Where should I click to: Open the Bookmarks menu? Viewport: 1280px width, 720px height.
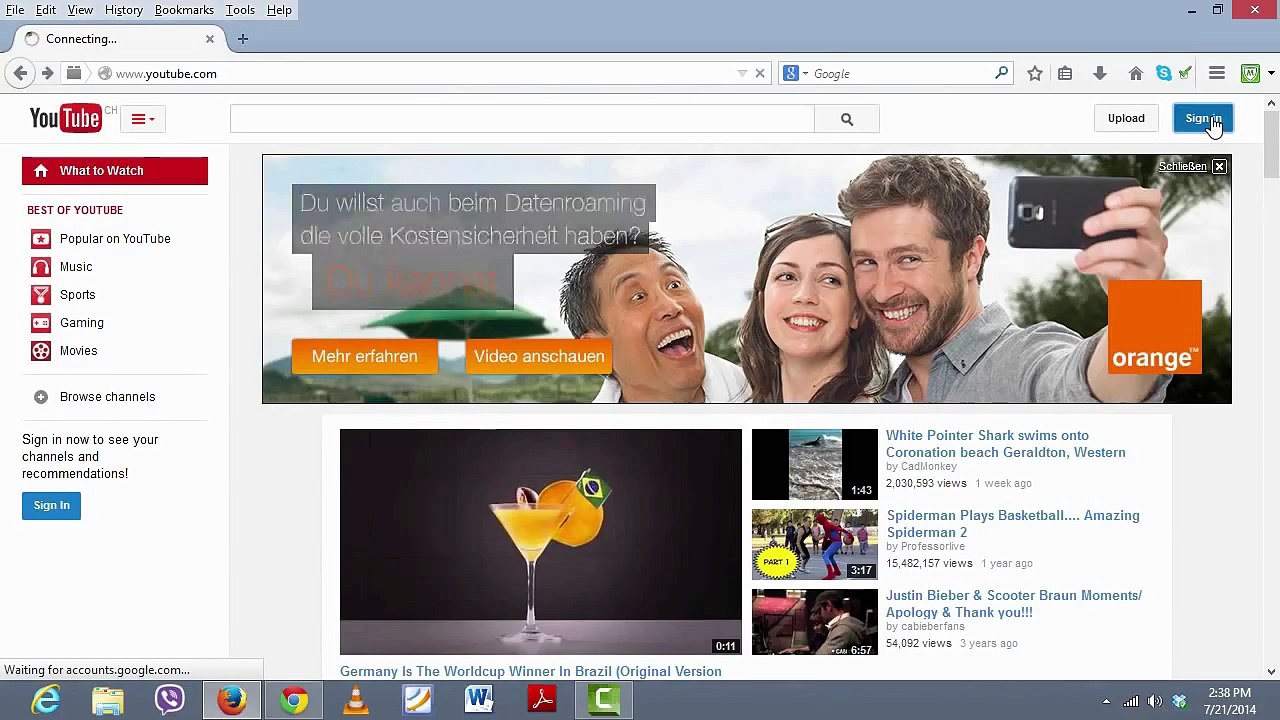click(184, 10)
